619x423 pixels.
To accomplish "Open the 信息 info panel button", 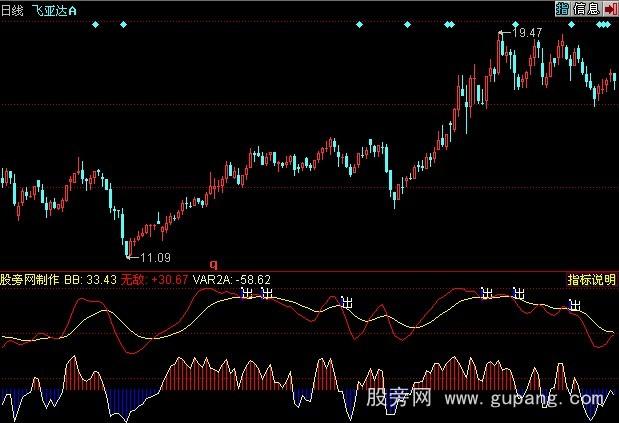I will (x=584, y=9).
